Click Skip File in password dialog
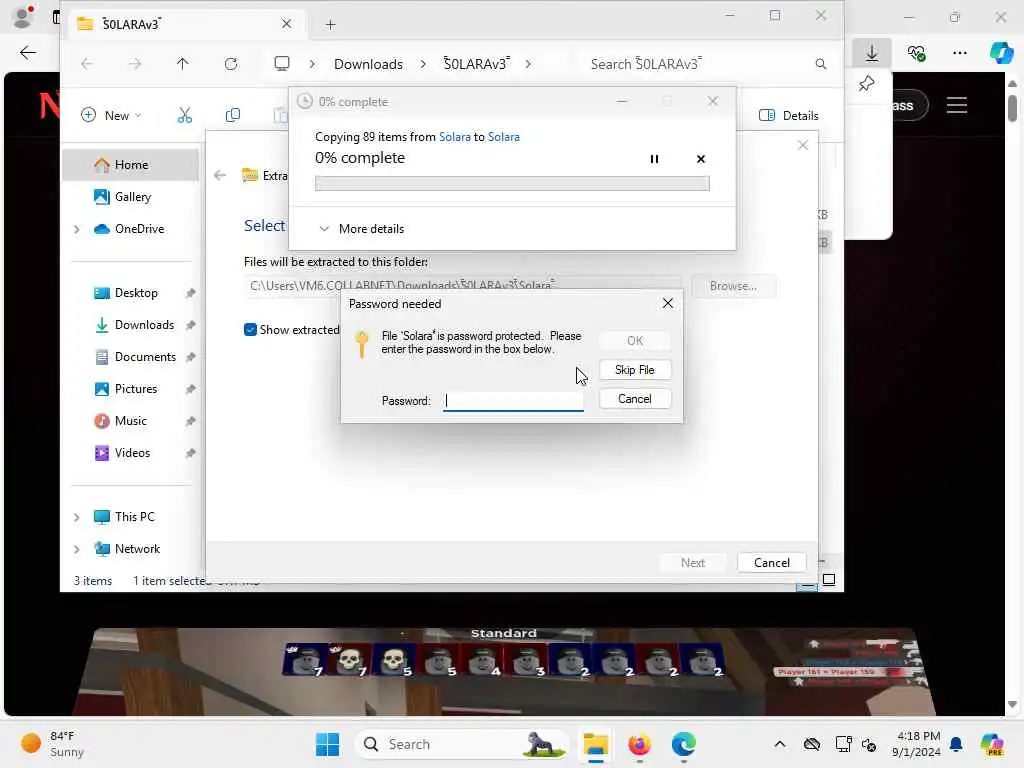Viewport: 1024px width, 768px height. [635, 370]
